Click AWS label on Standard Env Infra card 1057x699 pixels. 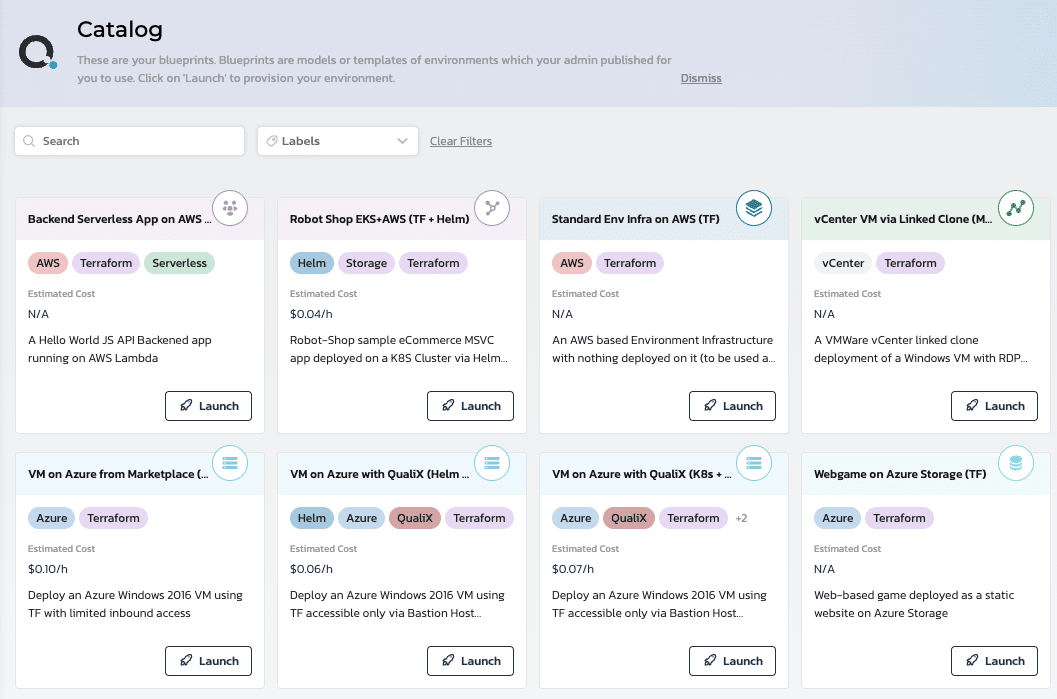[572, 263]
